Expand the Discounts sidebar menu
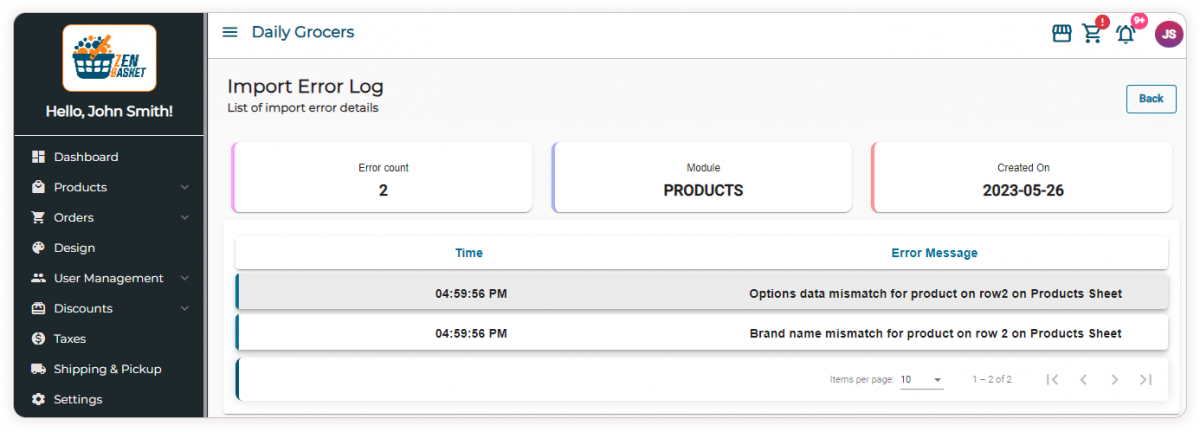 (109, 308)
